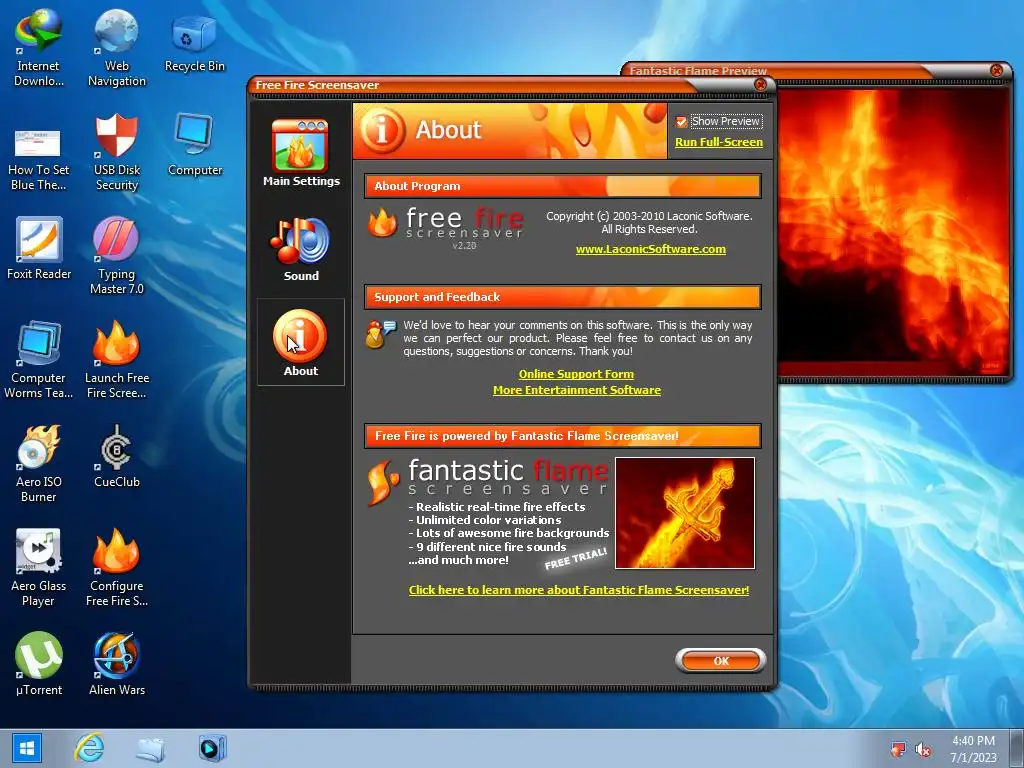Open the Windows Start button
Screen dimensions: 1024x768
point(26,748)
